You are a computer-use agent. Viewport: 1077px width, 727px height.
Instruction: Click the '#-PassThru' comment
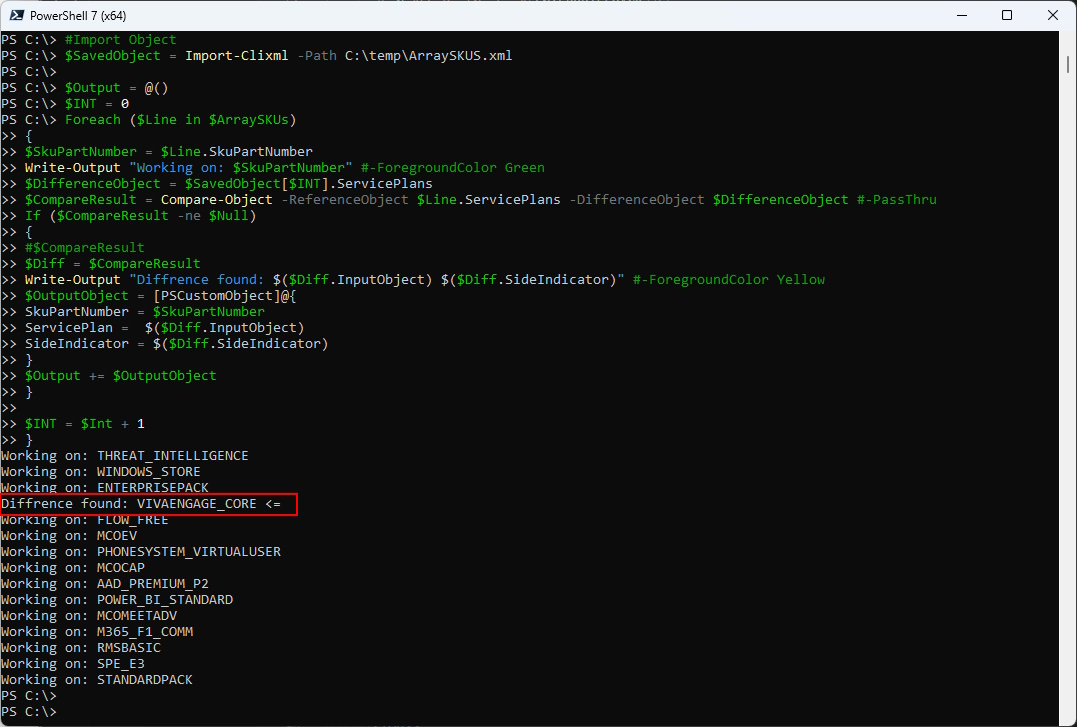pos(896,200)
